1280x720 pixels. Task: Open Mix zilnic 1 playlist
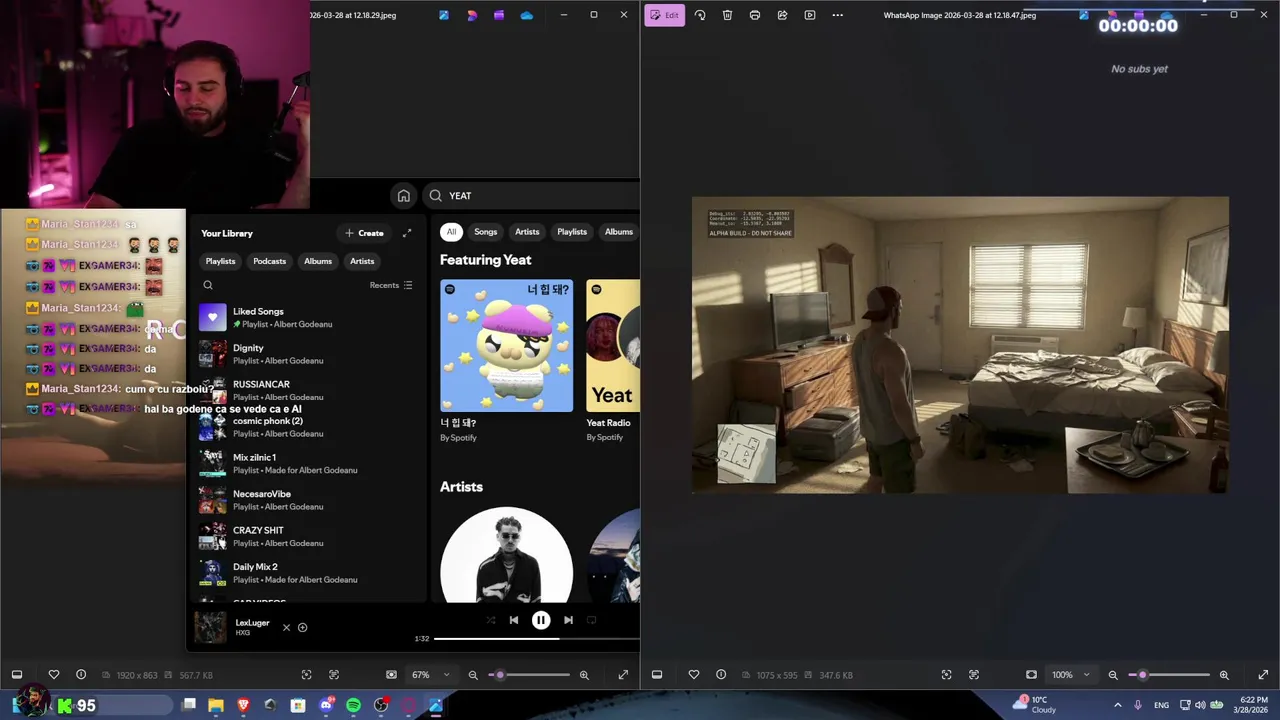click(x=306, y=463)
